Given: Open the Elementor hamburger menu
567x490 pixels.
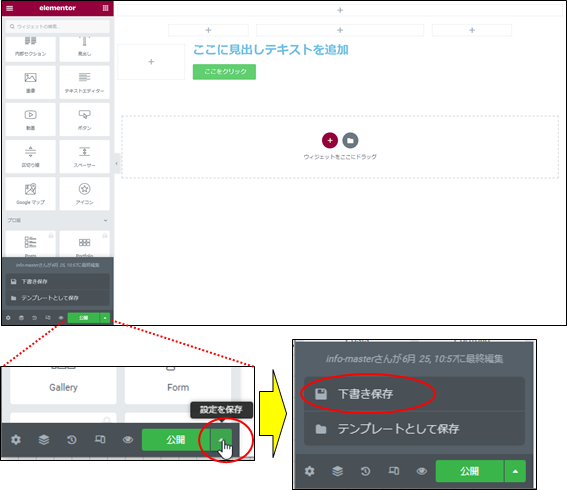Looking at the screenshot, I should point(10,8).
